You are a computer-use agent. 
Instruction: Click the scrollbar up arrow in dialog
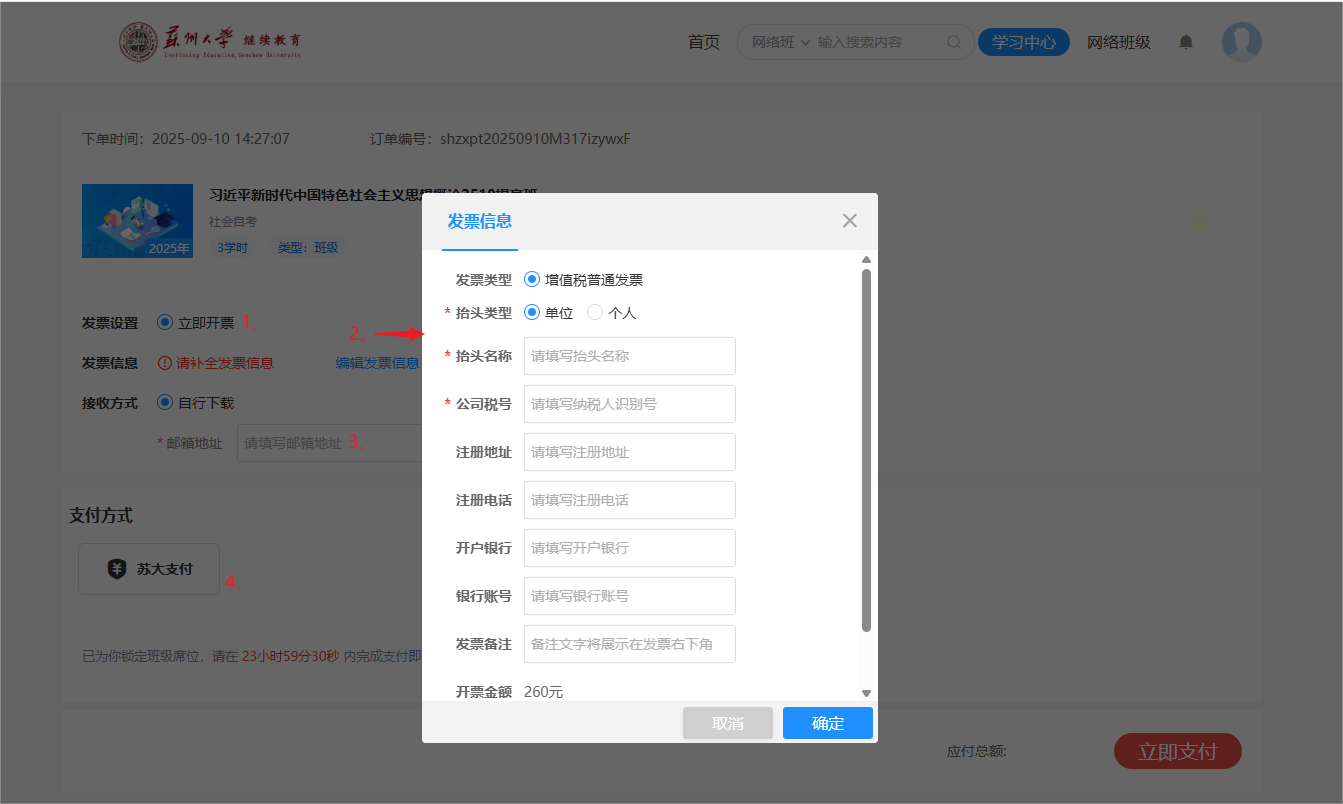tap(866, 260)
